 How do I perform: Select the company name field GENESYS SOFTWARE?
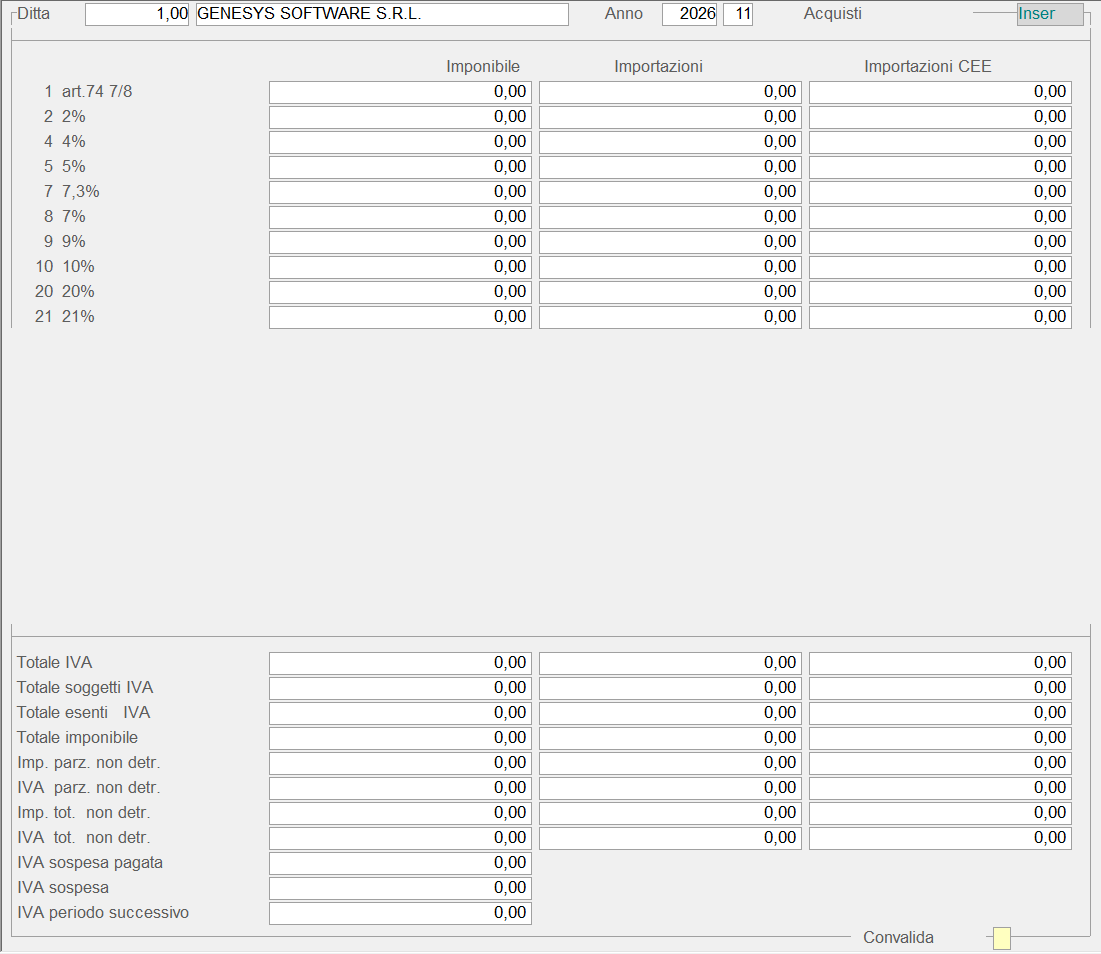pyautogui.click(x=382, y=14)
